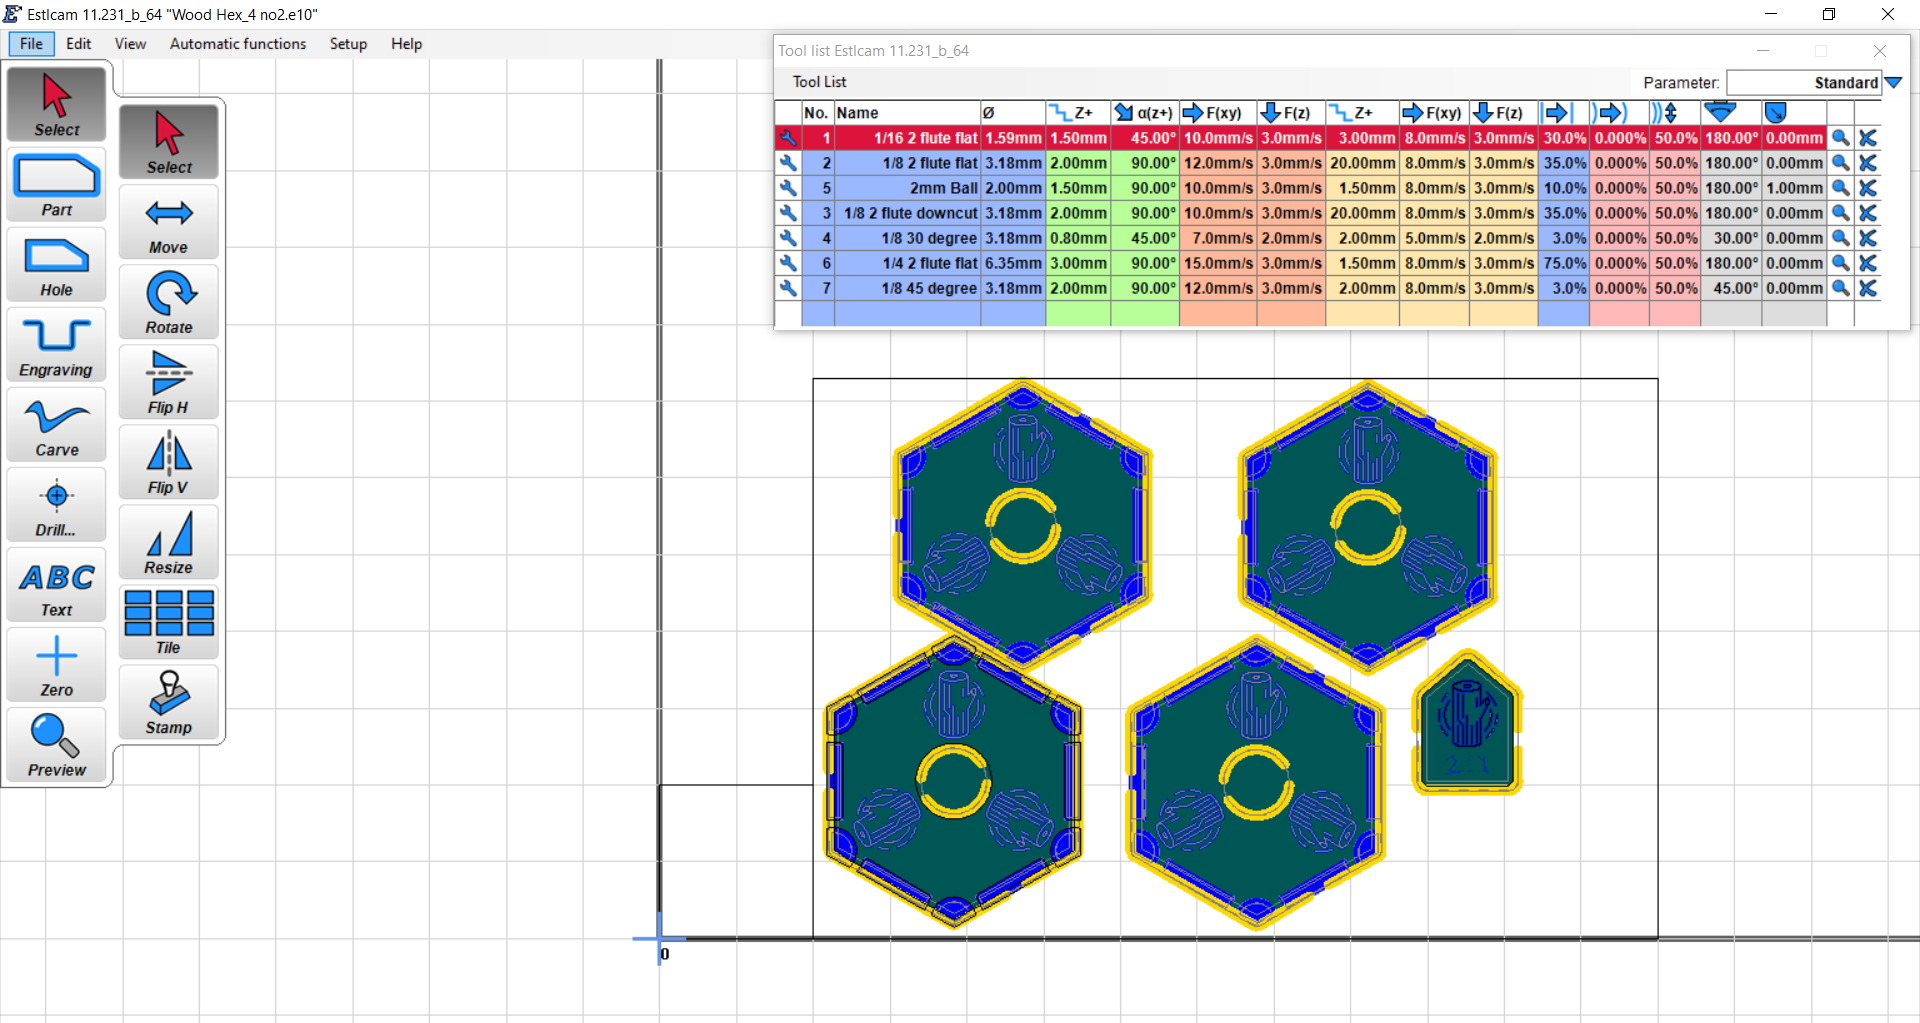Click the 0.80mm depth cell
Screen dimensions: 1920x1023
click(x=1078, y=238)
